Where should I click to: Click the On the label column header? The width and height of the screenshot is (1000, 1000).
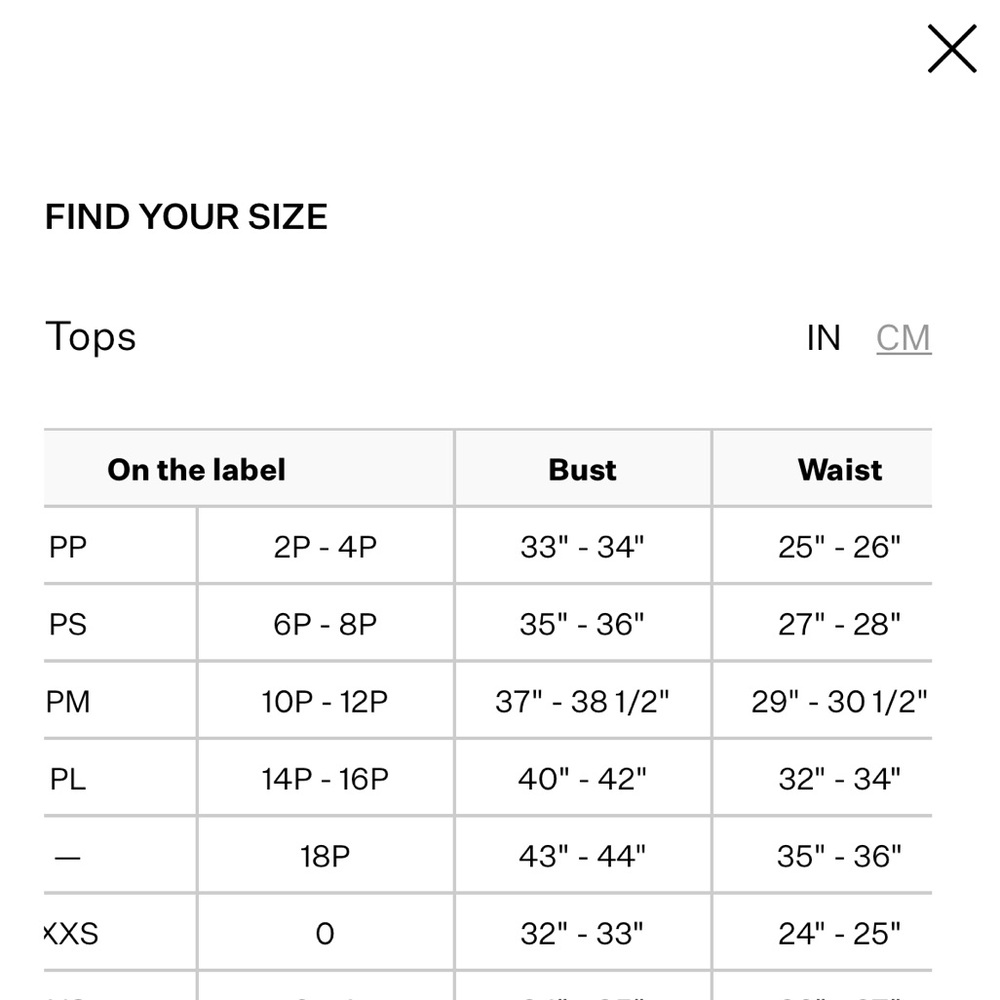coord(196,469)
